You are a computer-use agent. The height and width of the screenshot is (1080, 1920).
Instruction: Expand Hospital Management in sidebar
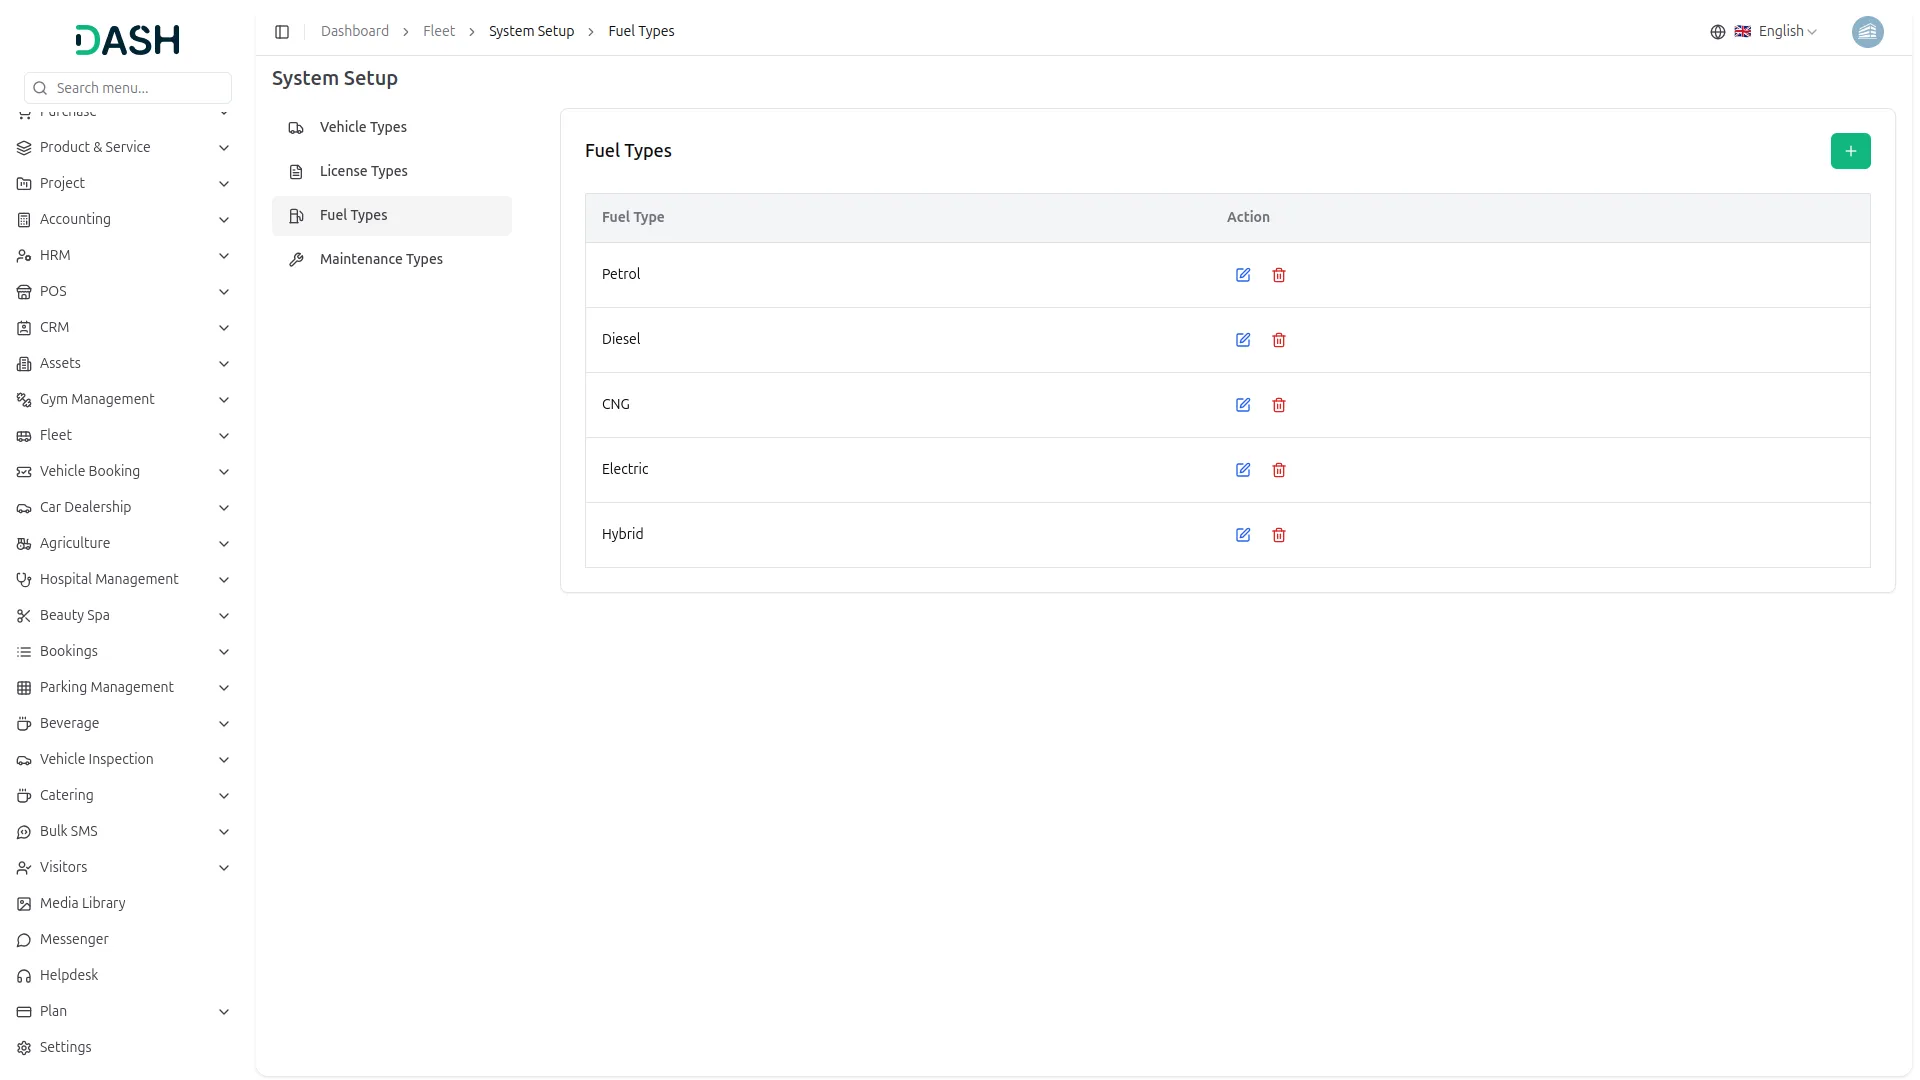(124, 579)
